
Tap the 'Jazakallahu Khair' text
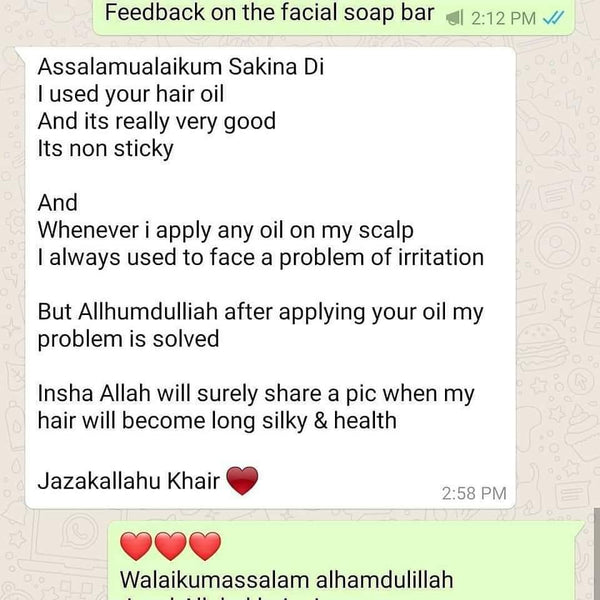[129, 481]
